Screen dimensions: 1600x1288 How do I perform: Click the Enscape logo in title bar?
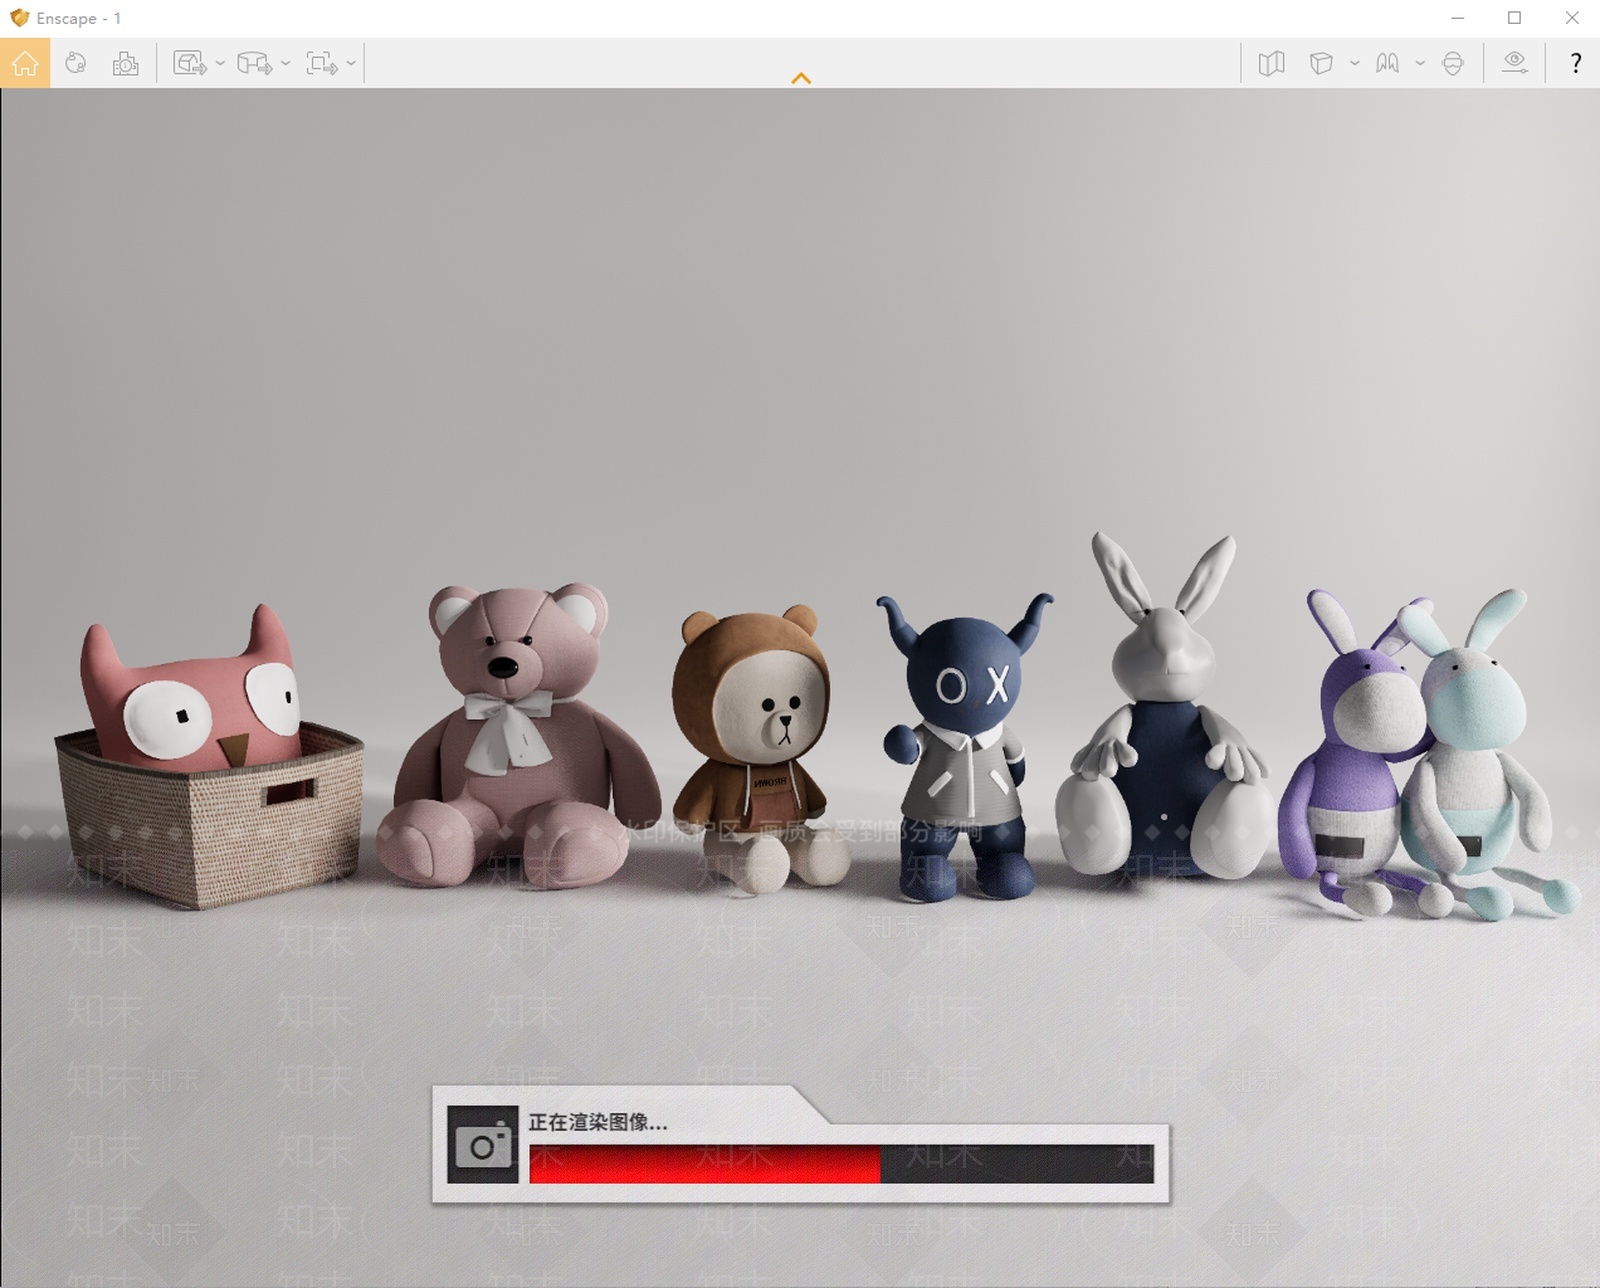click(x=19, y=18)
